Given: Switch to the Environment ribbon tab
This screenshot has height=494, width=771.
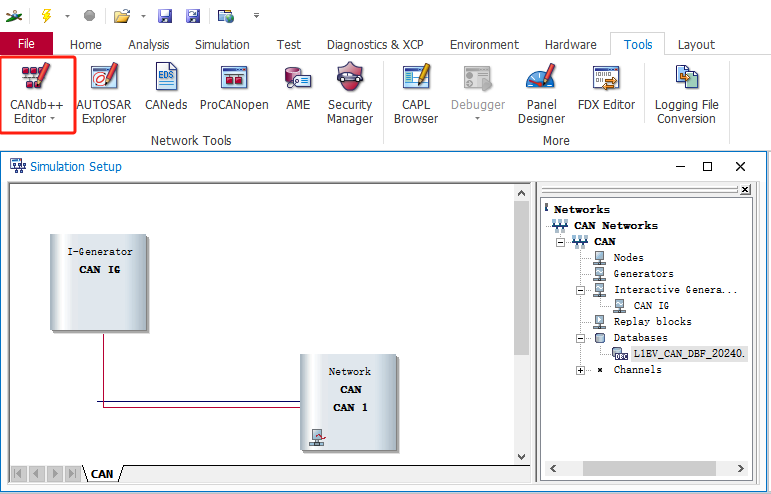Looking at the screenshot, I should [x=484, y=45].
